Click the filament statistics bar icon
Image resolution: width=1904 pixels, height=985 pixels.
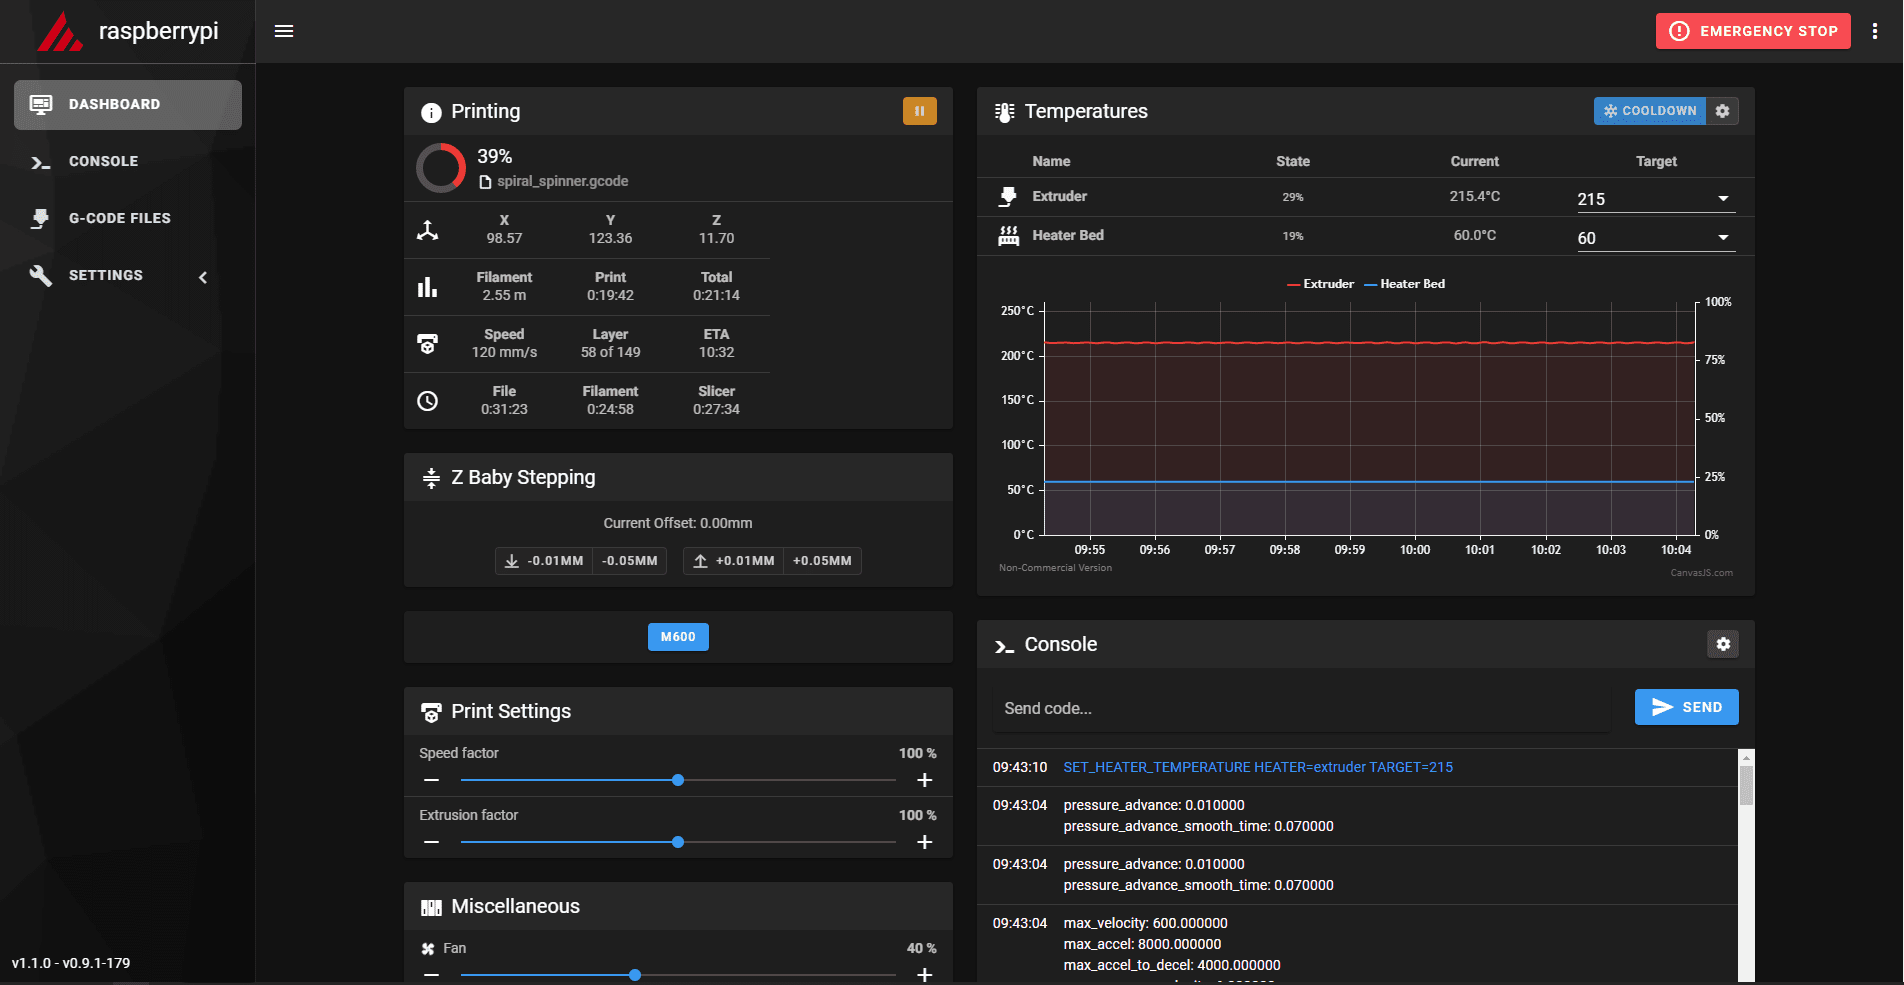[427, 287]
